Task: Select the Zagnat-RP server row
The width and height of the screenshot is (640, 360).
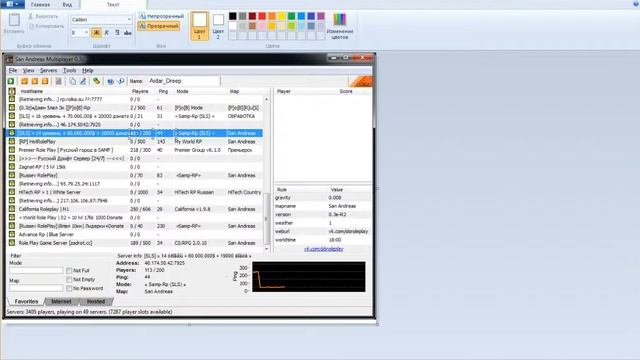Action: [x=135, y=167]
